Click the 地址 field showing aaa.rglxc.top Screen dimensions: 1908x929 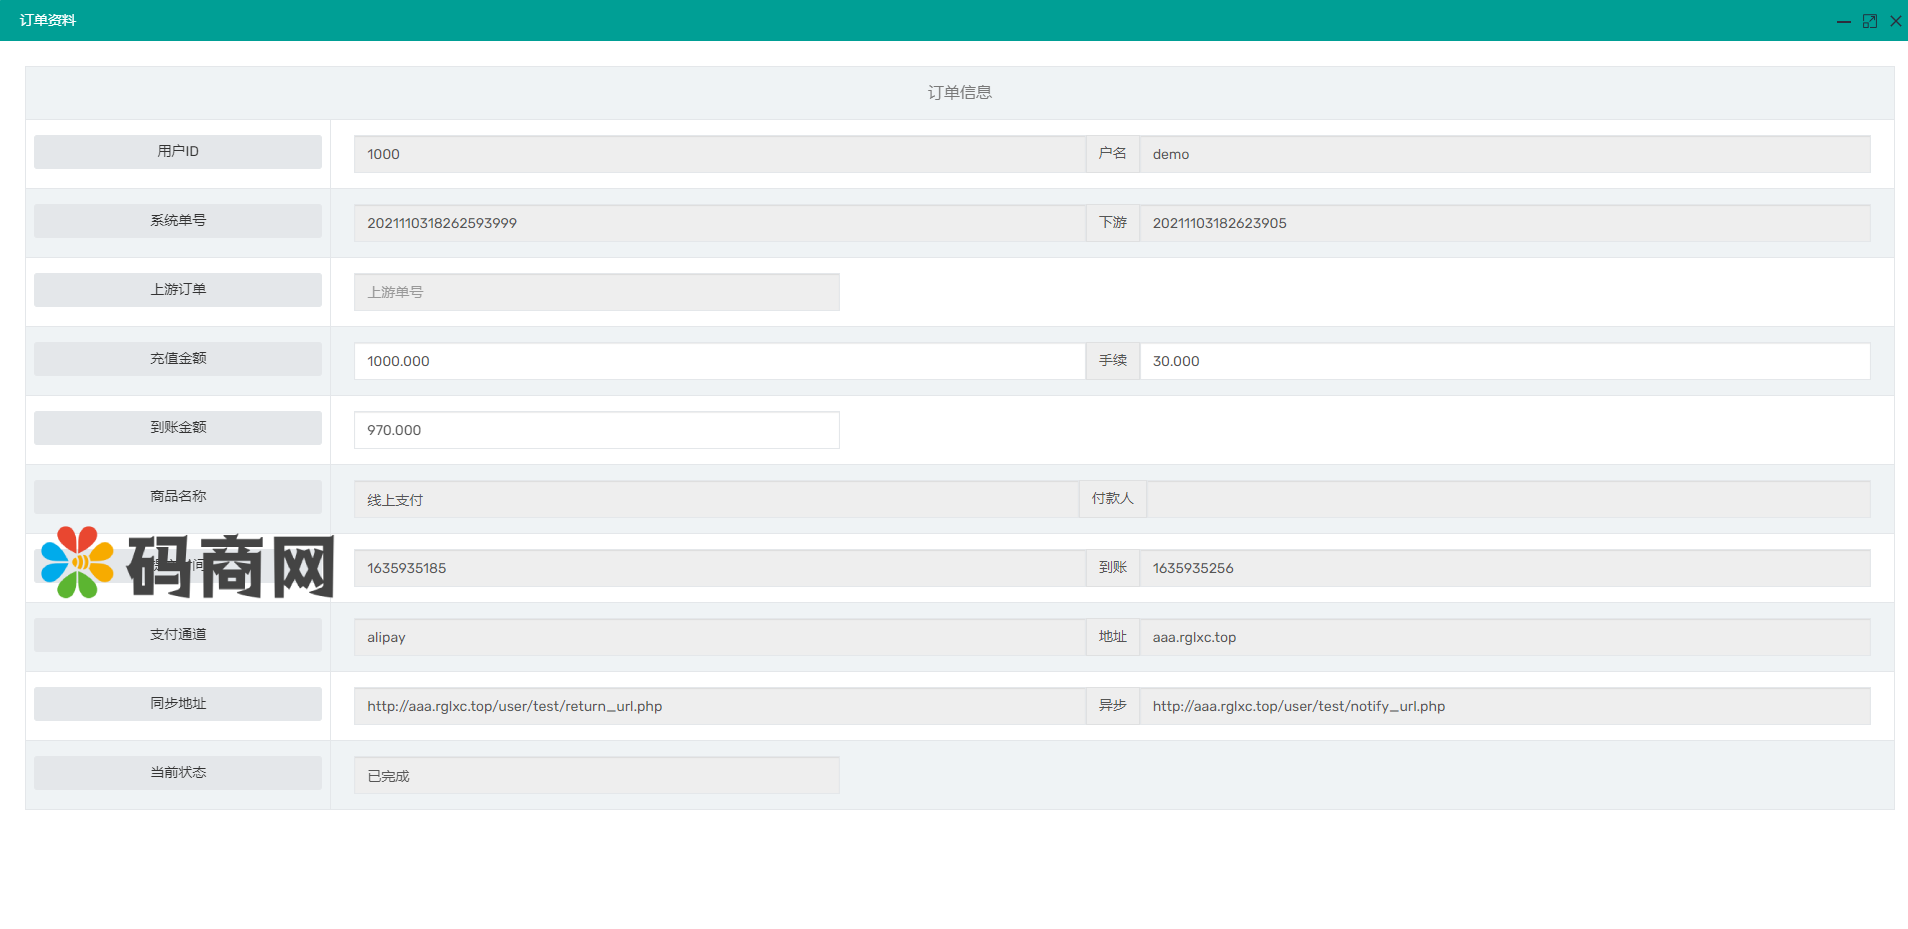[1504, 637]
